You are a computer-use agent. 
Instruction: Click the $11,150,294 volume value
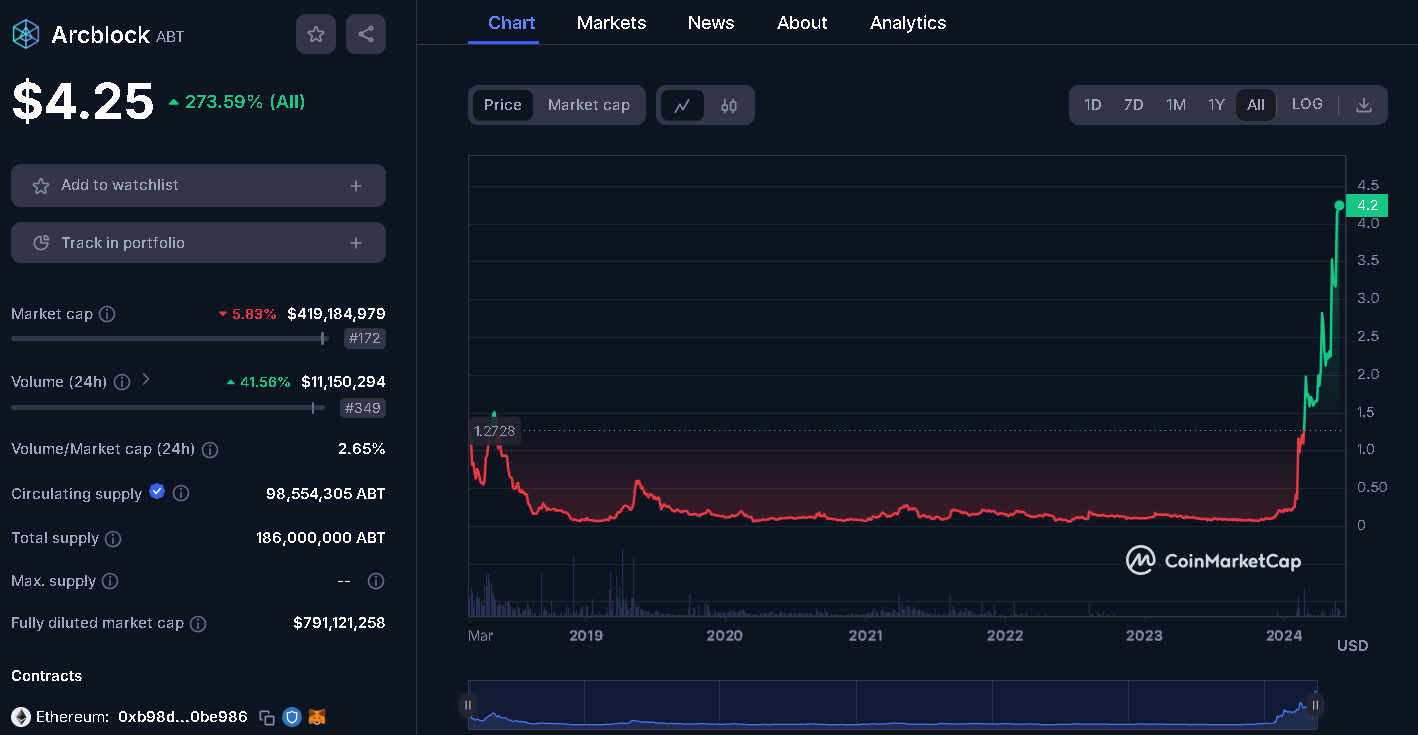click(343, 382)
